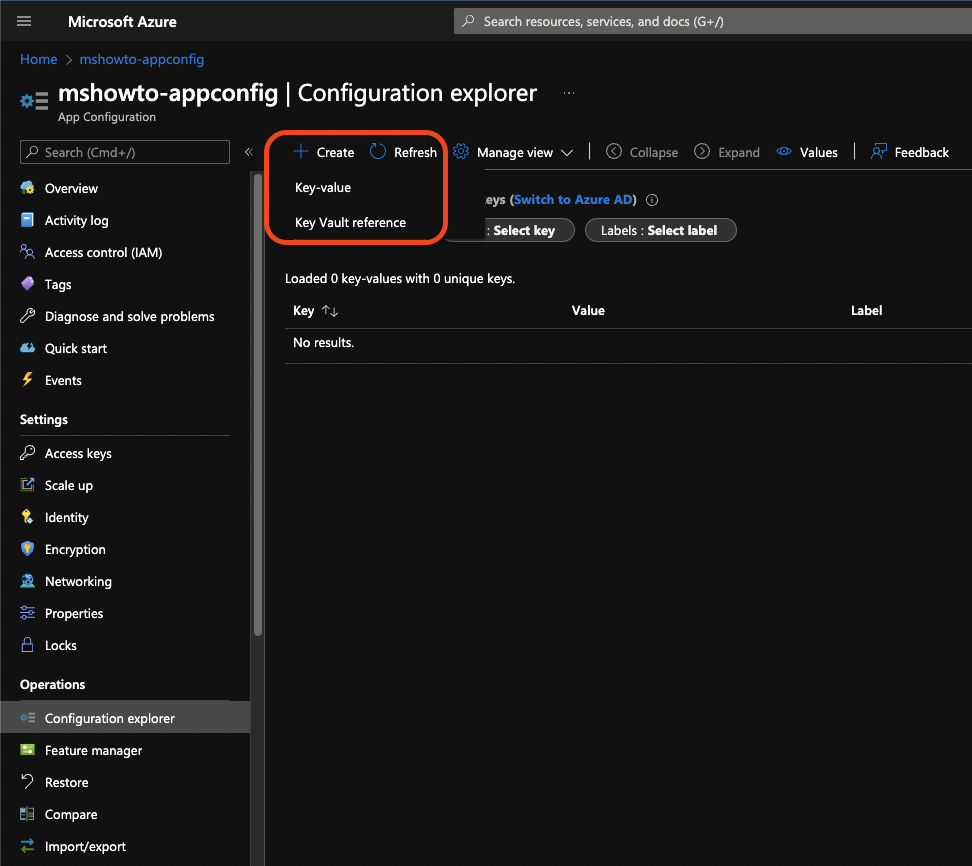This screenshot has height=866, width=972.
Task: Open the Compare page
Action: click(x=71, y=815)
